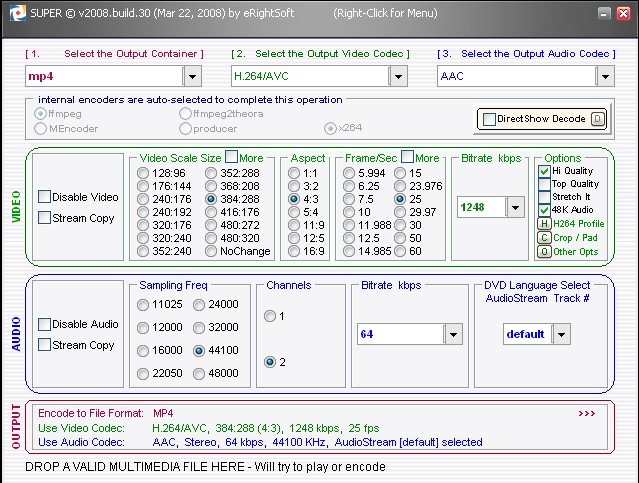The width and height of the screenshot is (639, 483).
Task: Toggle the 48K Audio checkbox
Action: point(544,210)
